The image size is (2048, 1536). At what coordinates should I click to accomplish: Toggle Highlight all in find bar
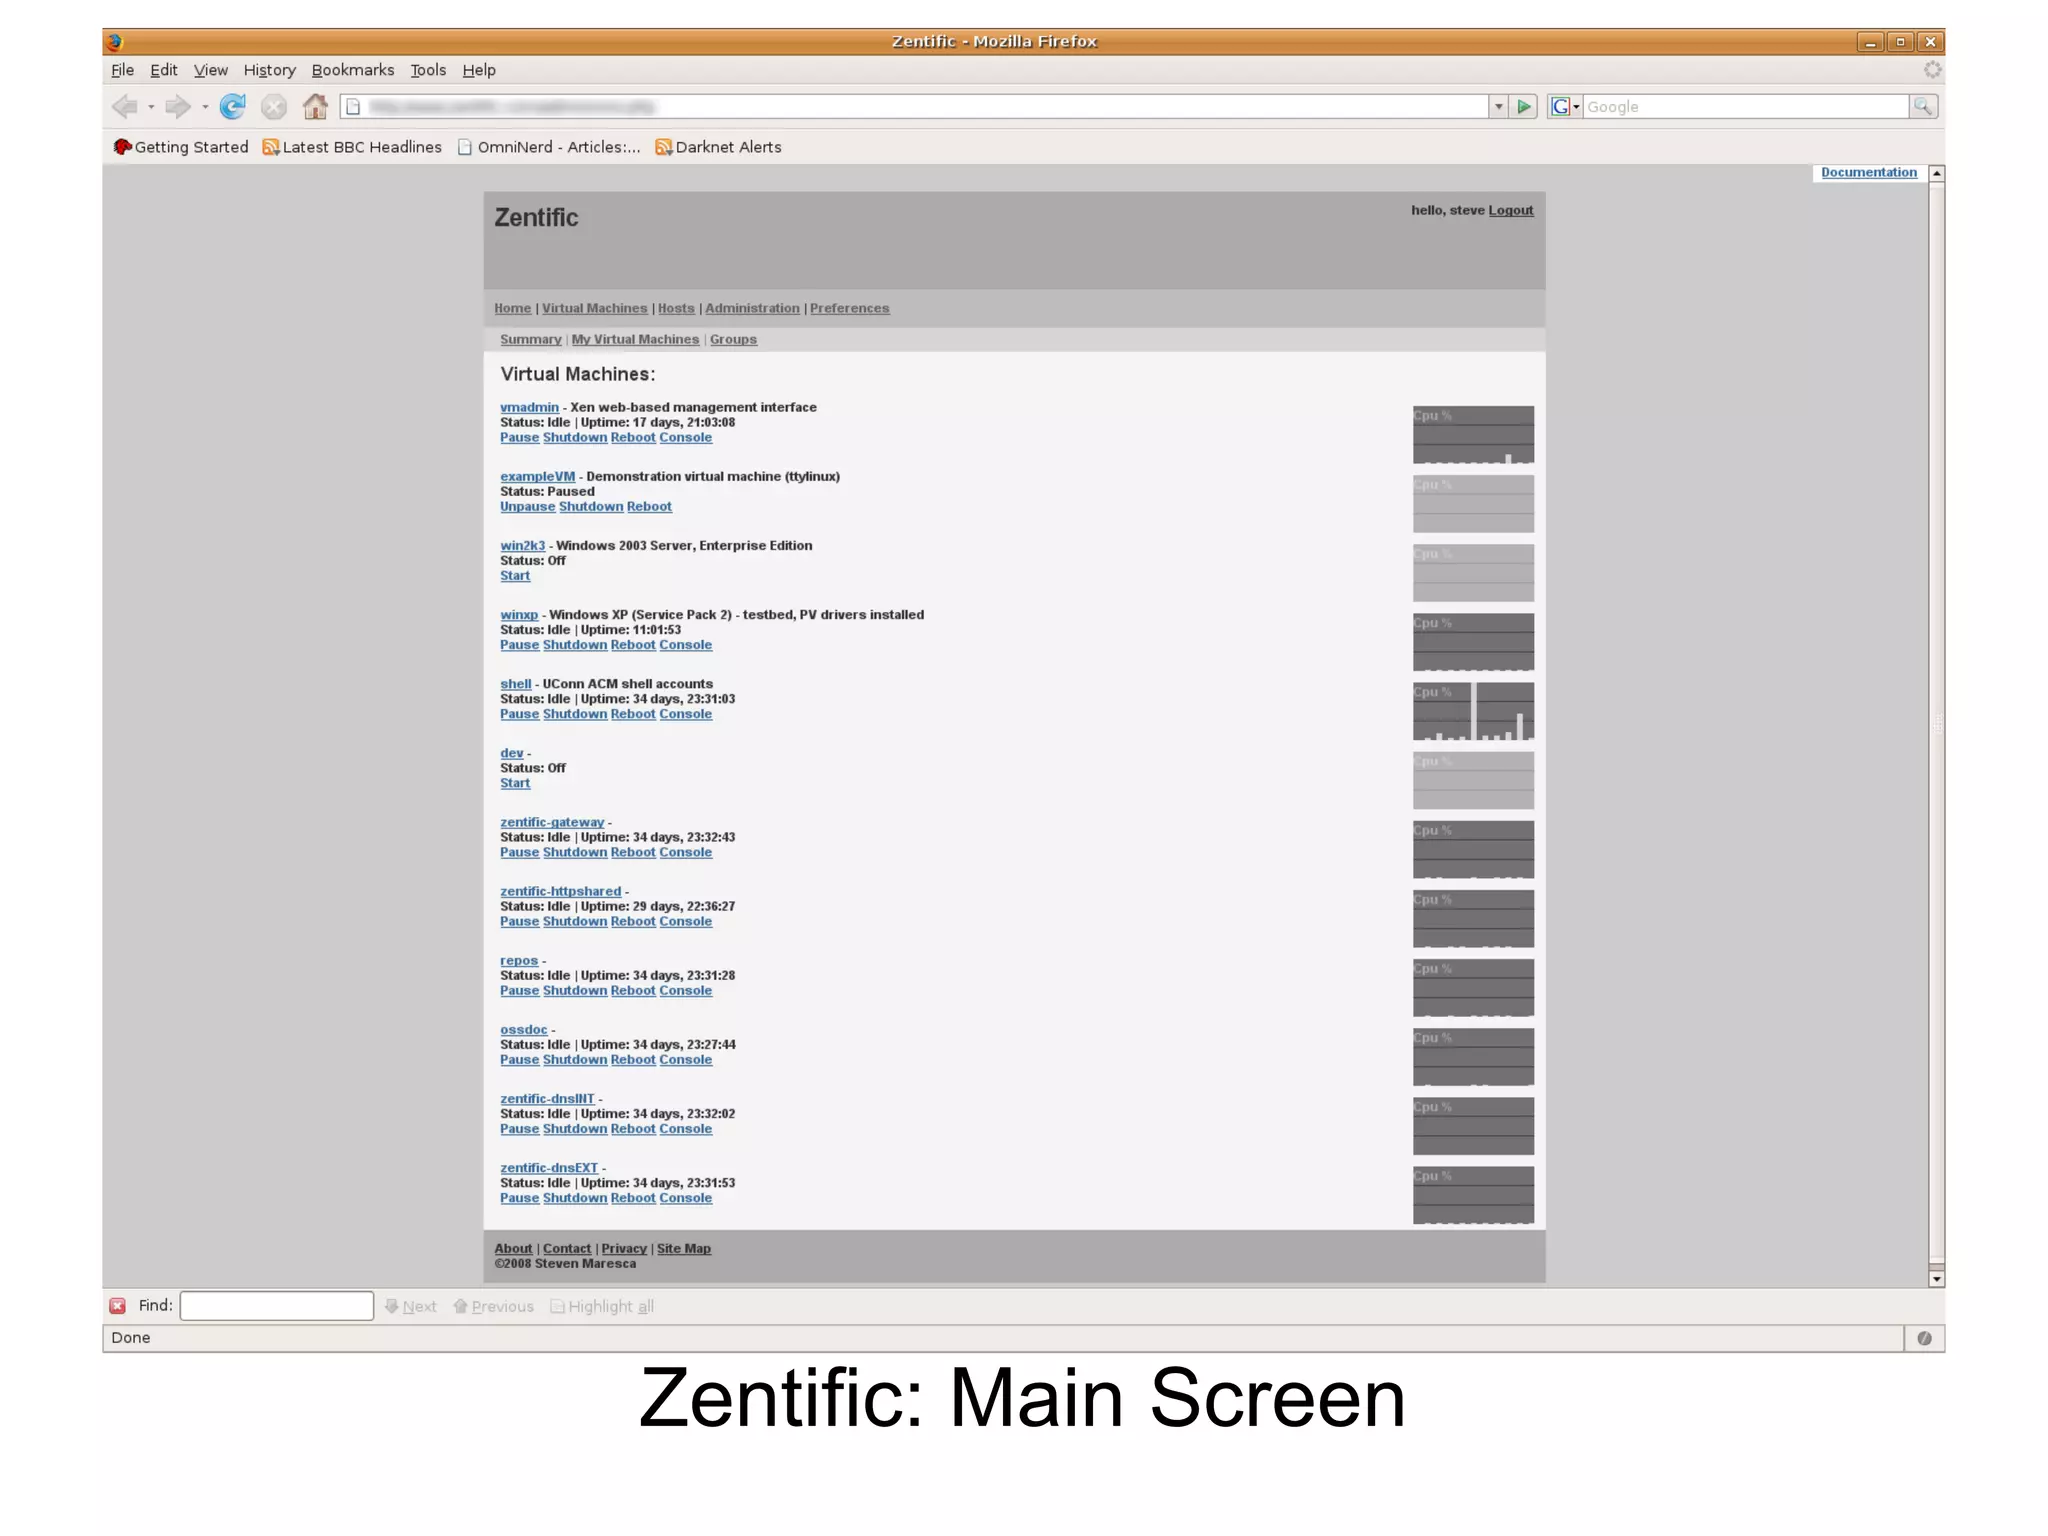point(602,1306)
